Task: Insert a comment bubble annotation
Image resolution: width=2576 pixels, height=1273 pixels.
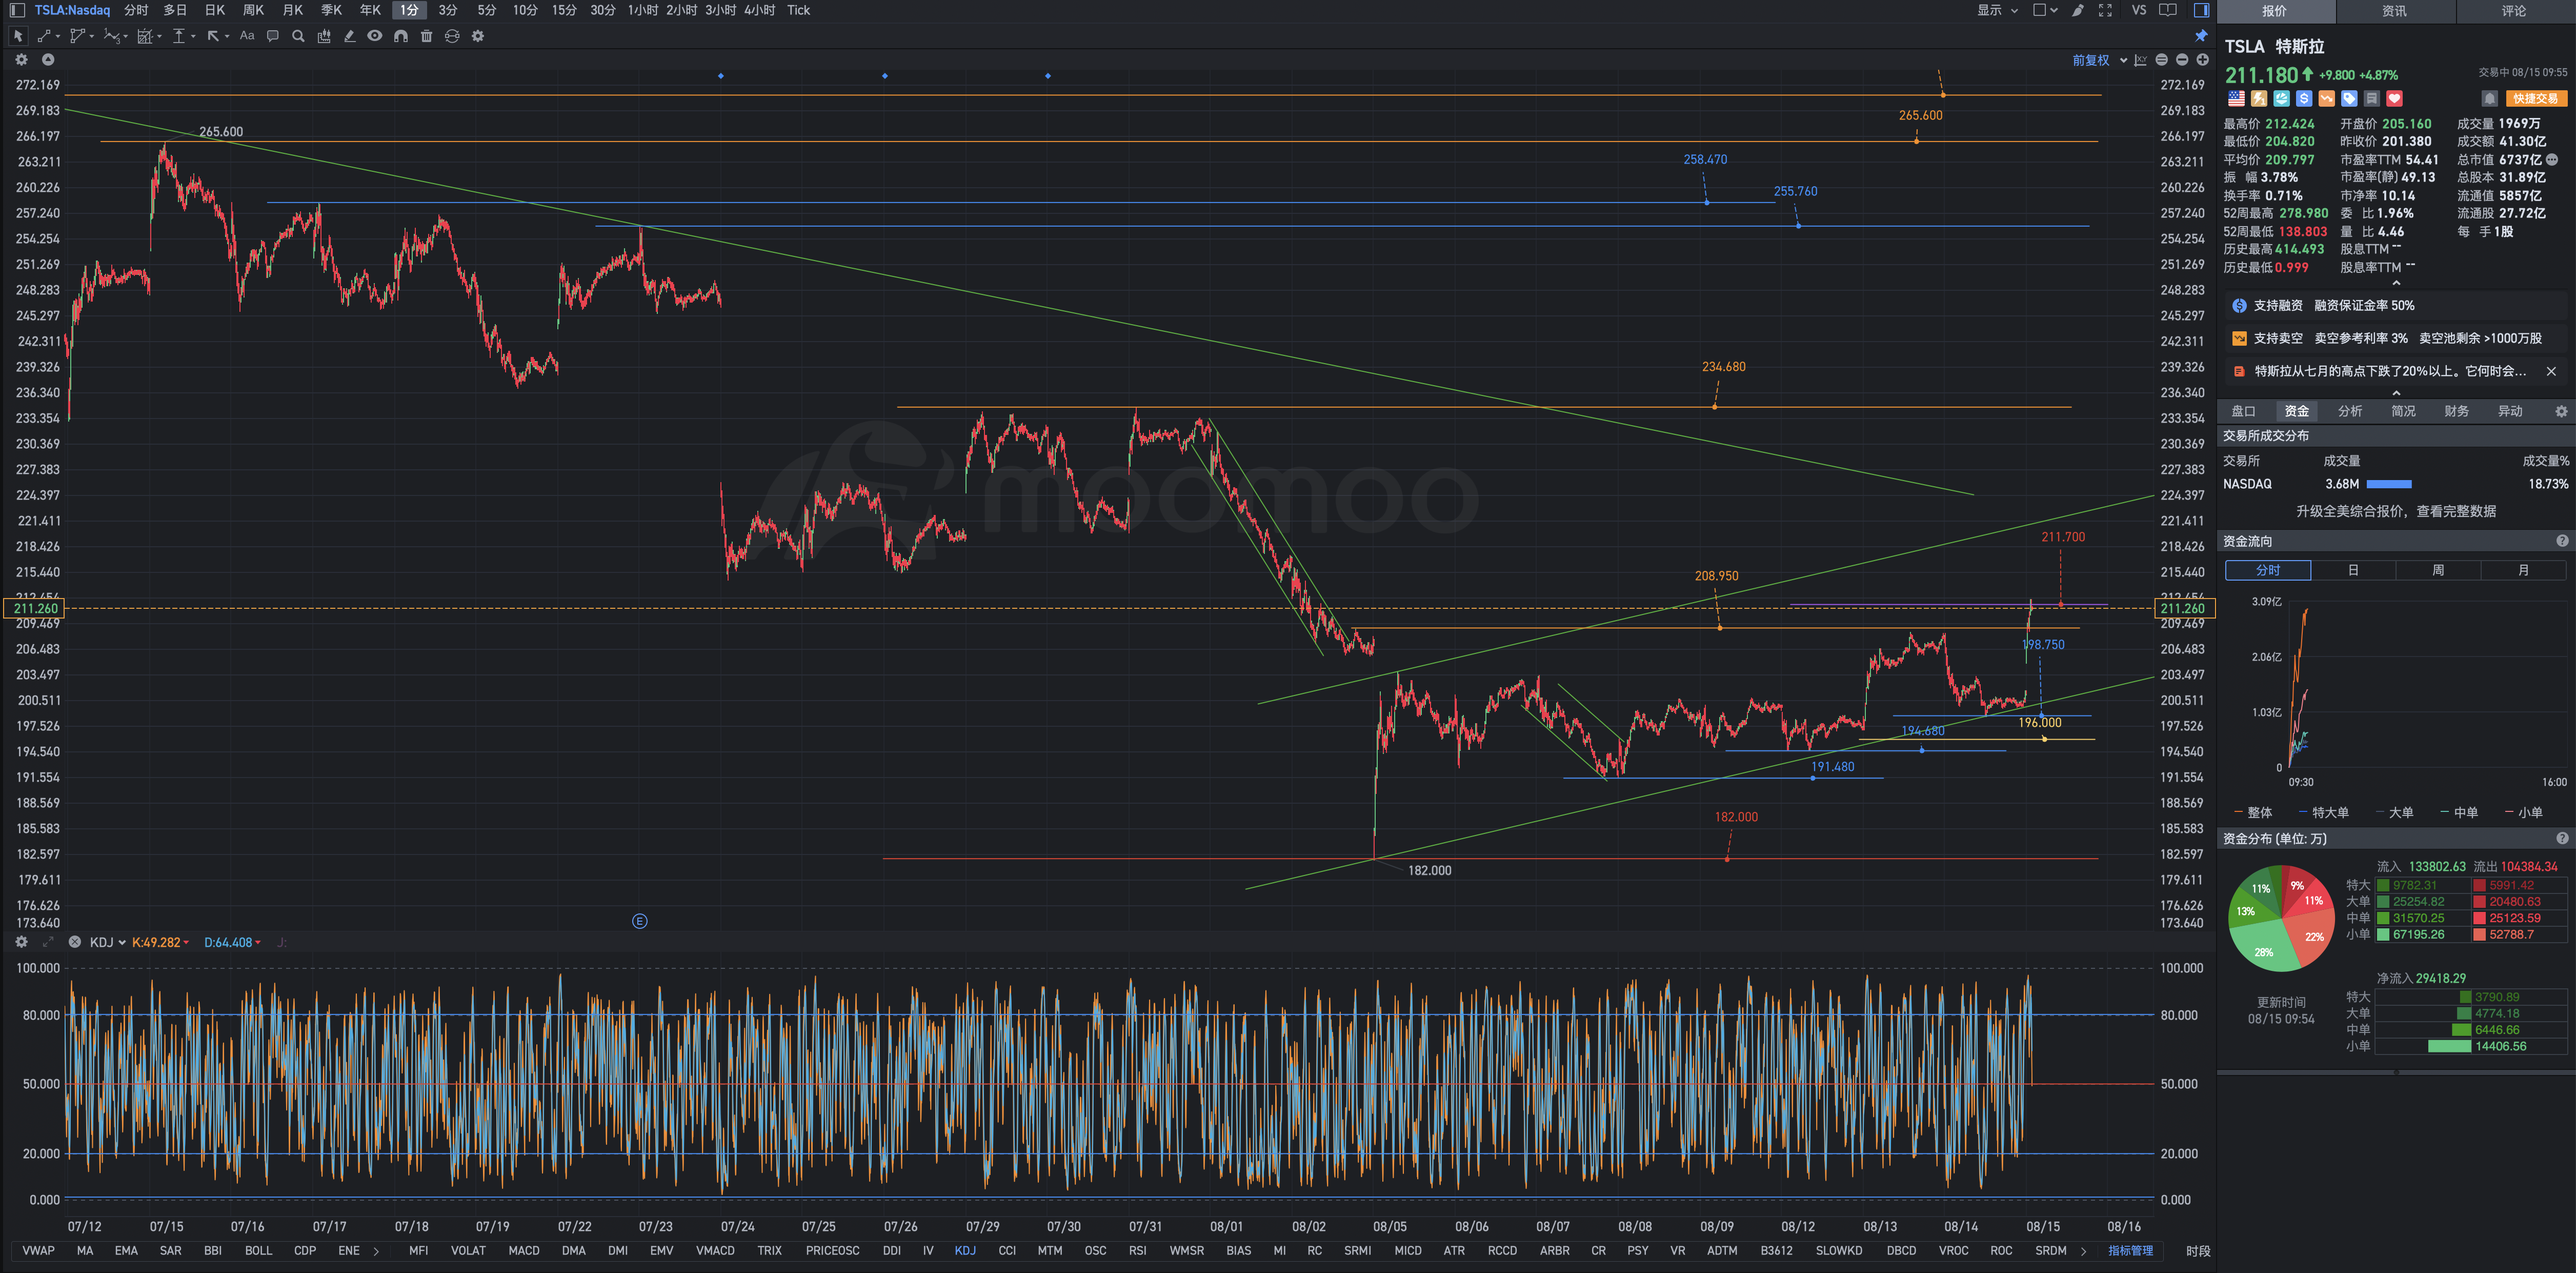Action: 272,36
